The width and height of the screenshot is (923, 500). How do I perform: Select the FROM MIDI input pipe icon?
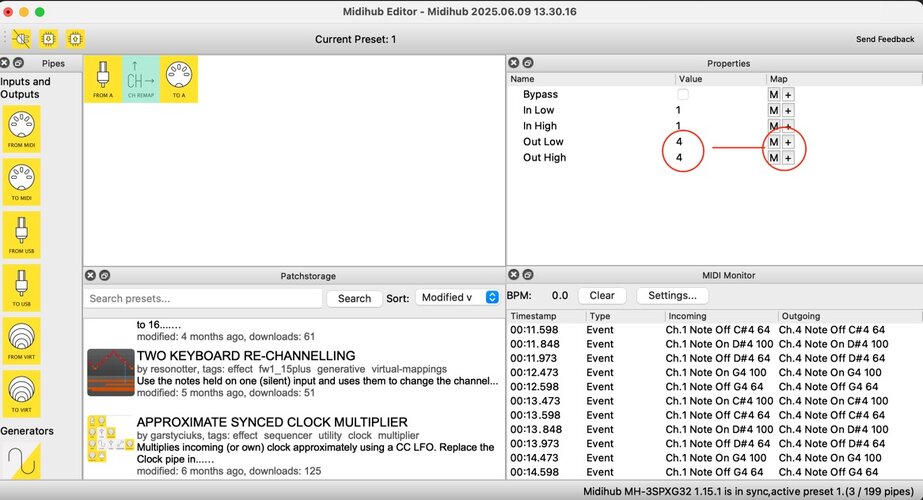click(x=21, y=129)
